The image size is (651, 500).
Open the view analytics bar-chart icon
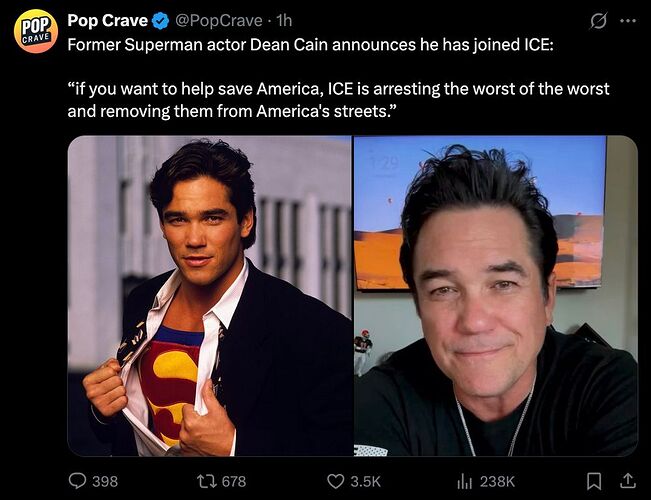[465, 481]
